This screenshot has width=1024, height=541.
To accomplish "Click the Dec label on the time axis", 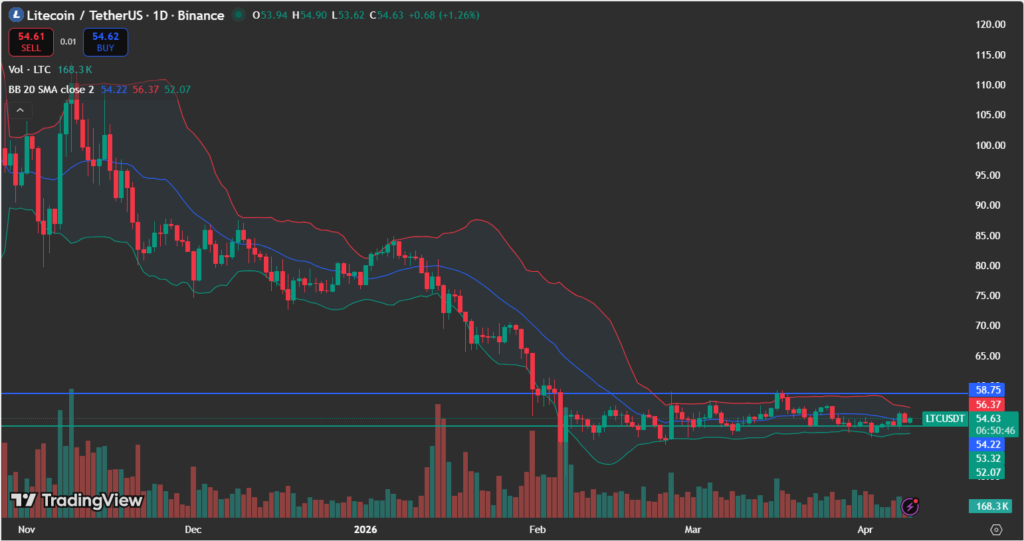I will point(193,529).
